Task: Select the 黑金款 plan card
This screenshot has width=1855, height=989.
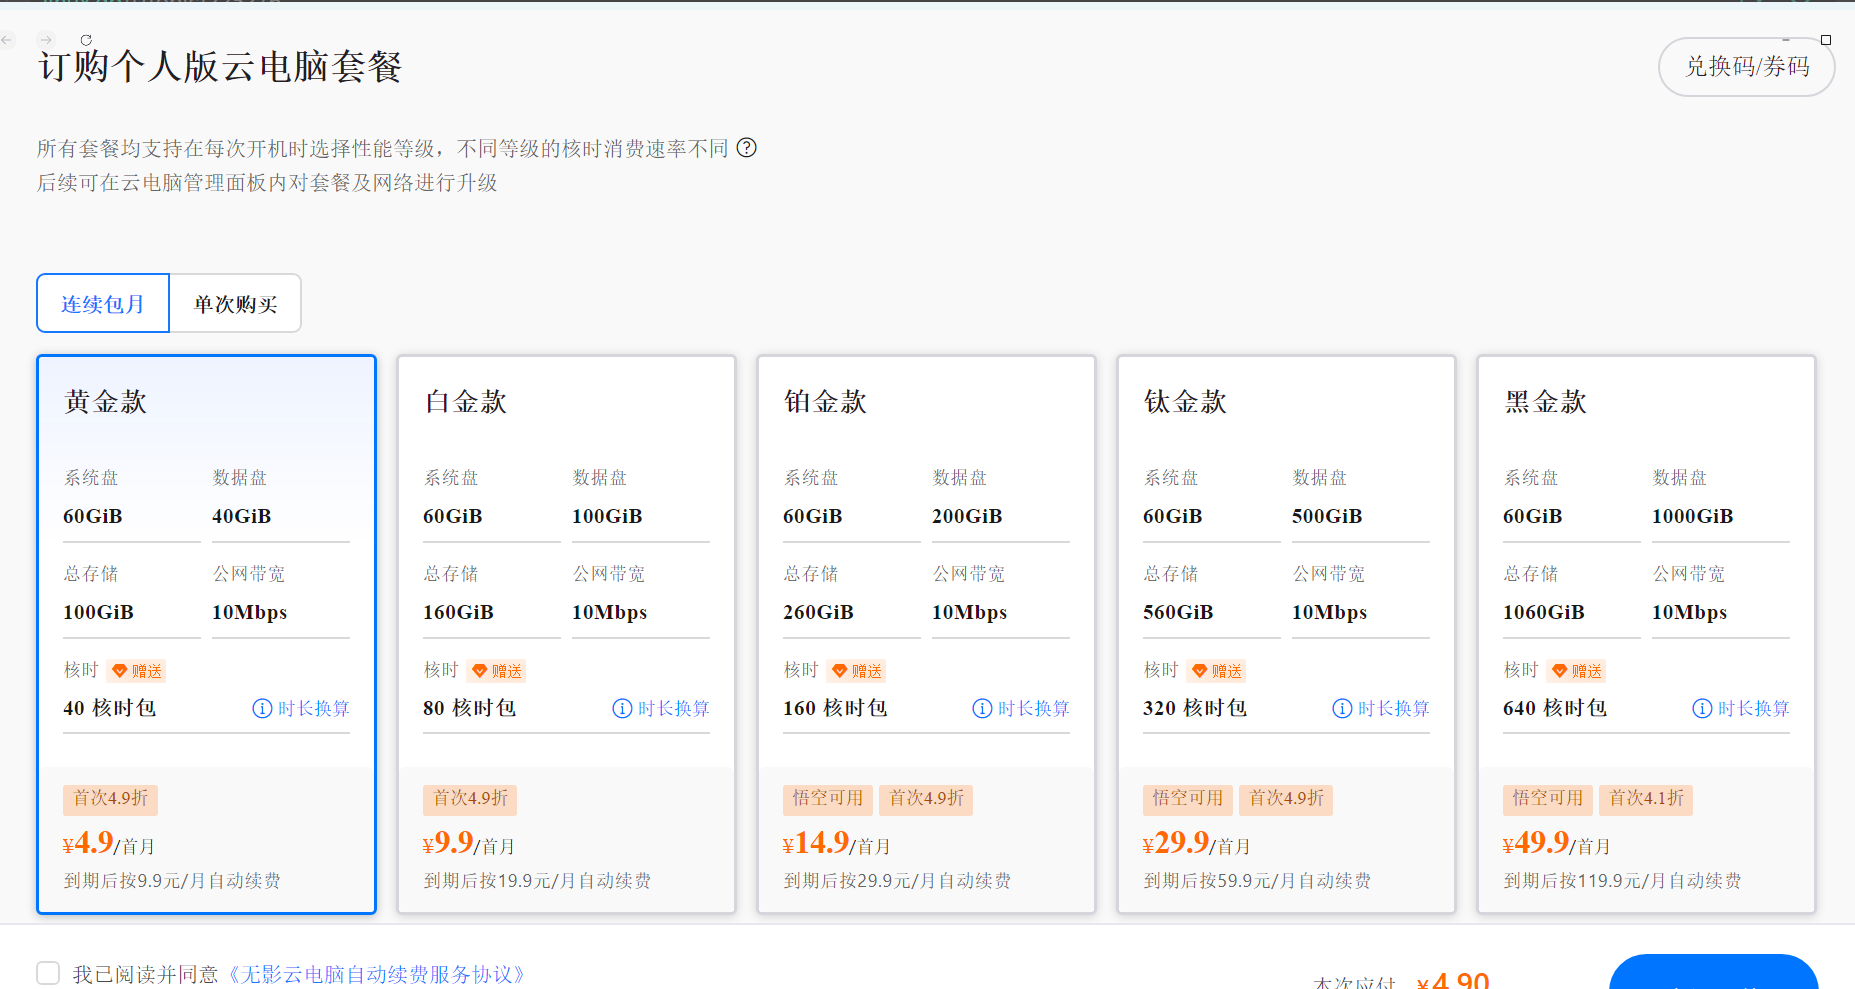Action: [1647, 634]
